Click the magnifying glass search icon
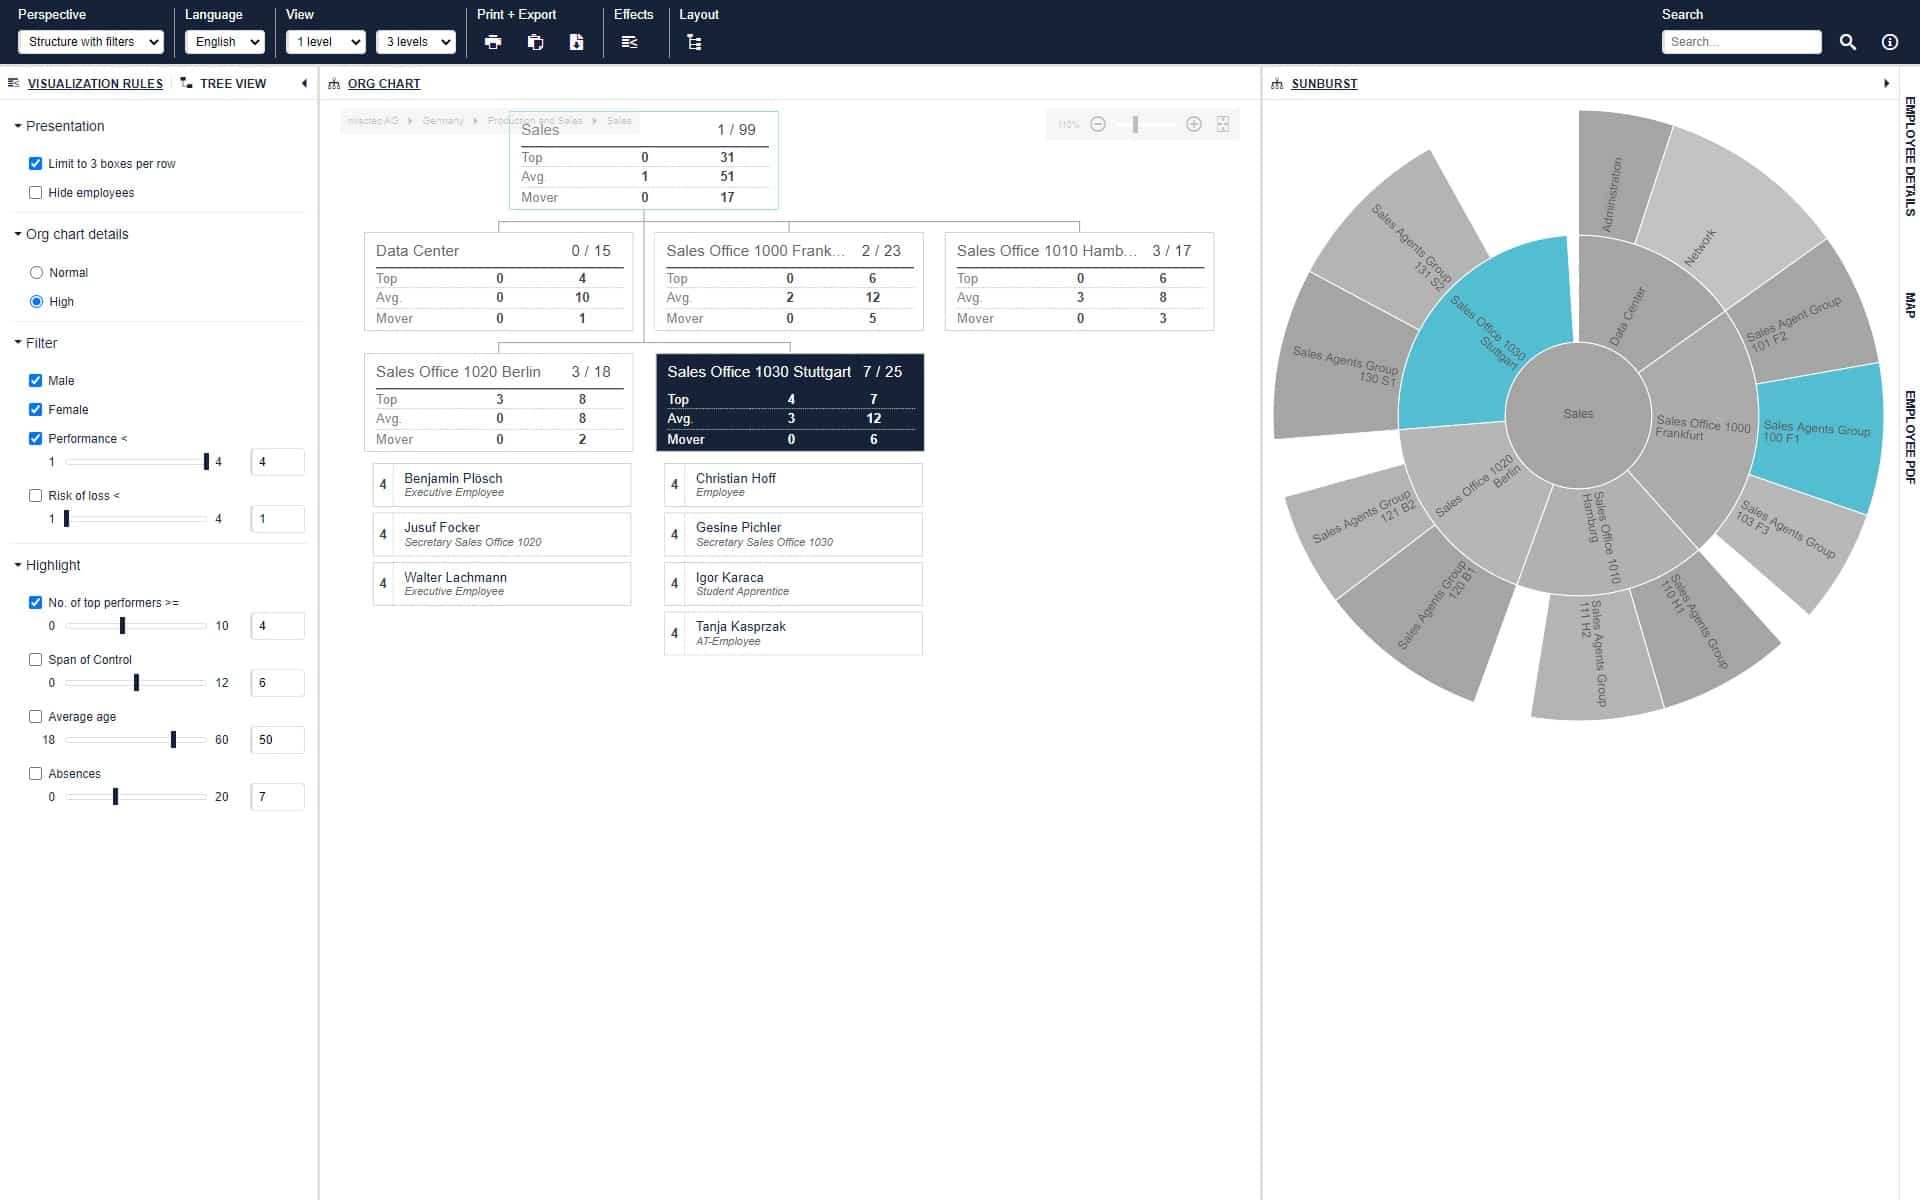Viewport: 1920px width, 1200px height. [x=1847, y=42]
